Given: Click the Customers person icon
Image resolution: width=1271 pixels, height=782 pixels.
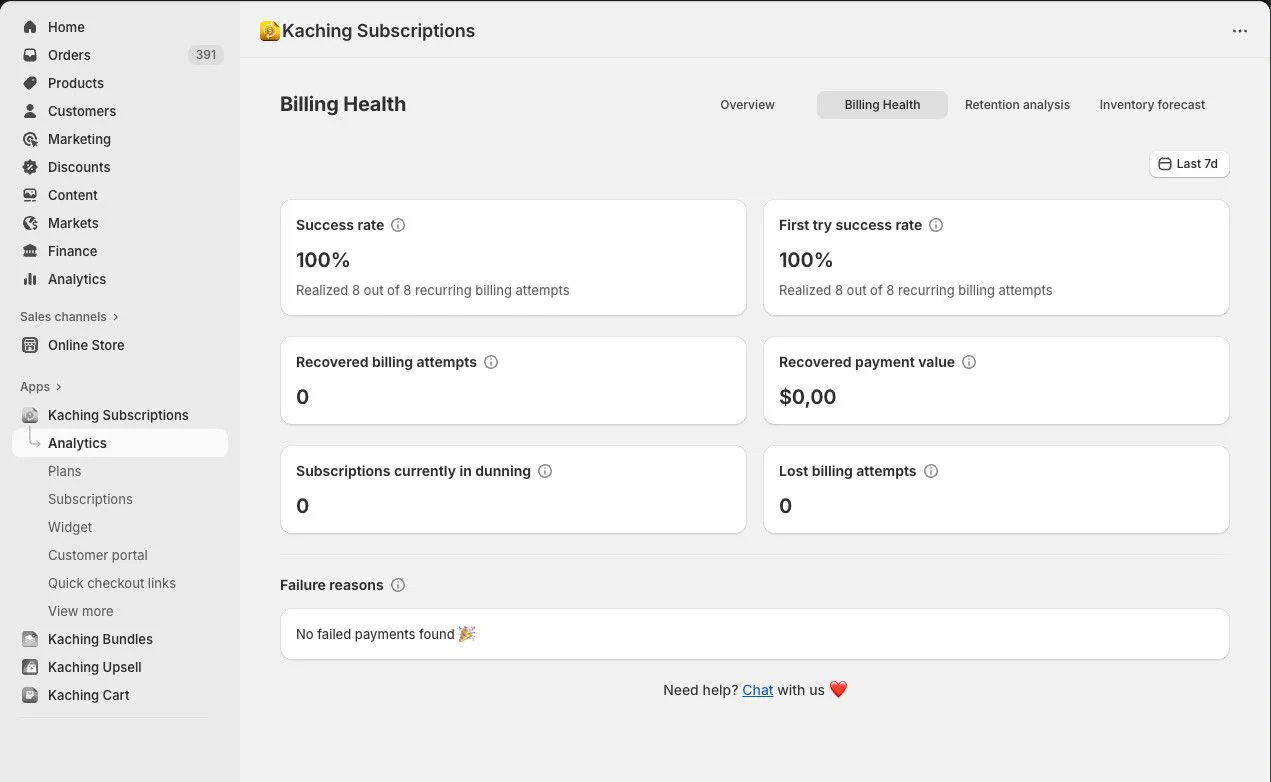Looking at the screenshot, I should 30,111.
